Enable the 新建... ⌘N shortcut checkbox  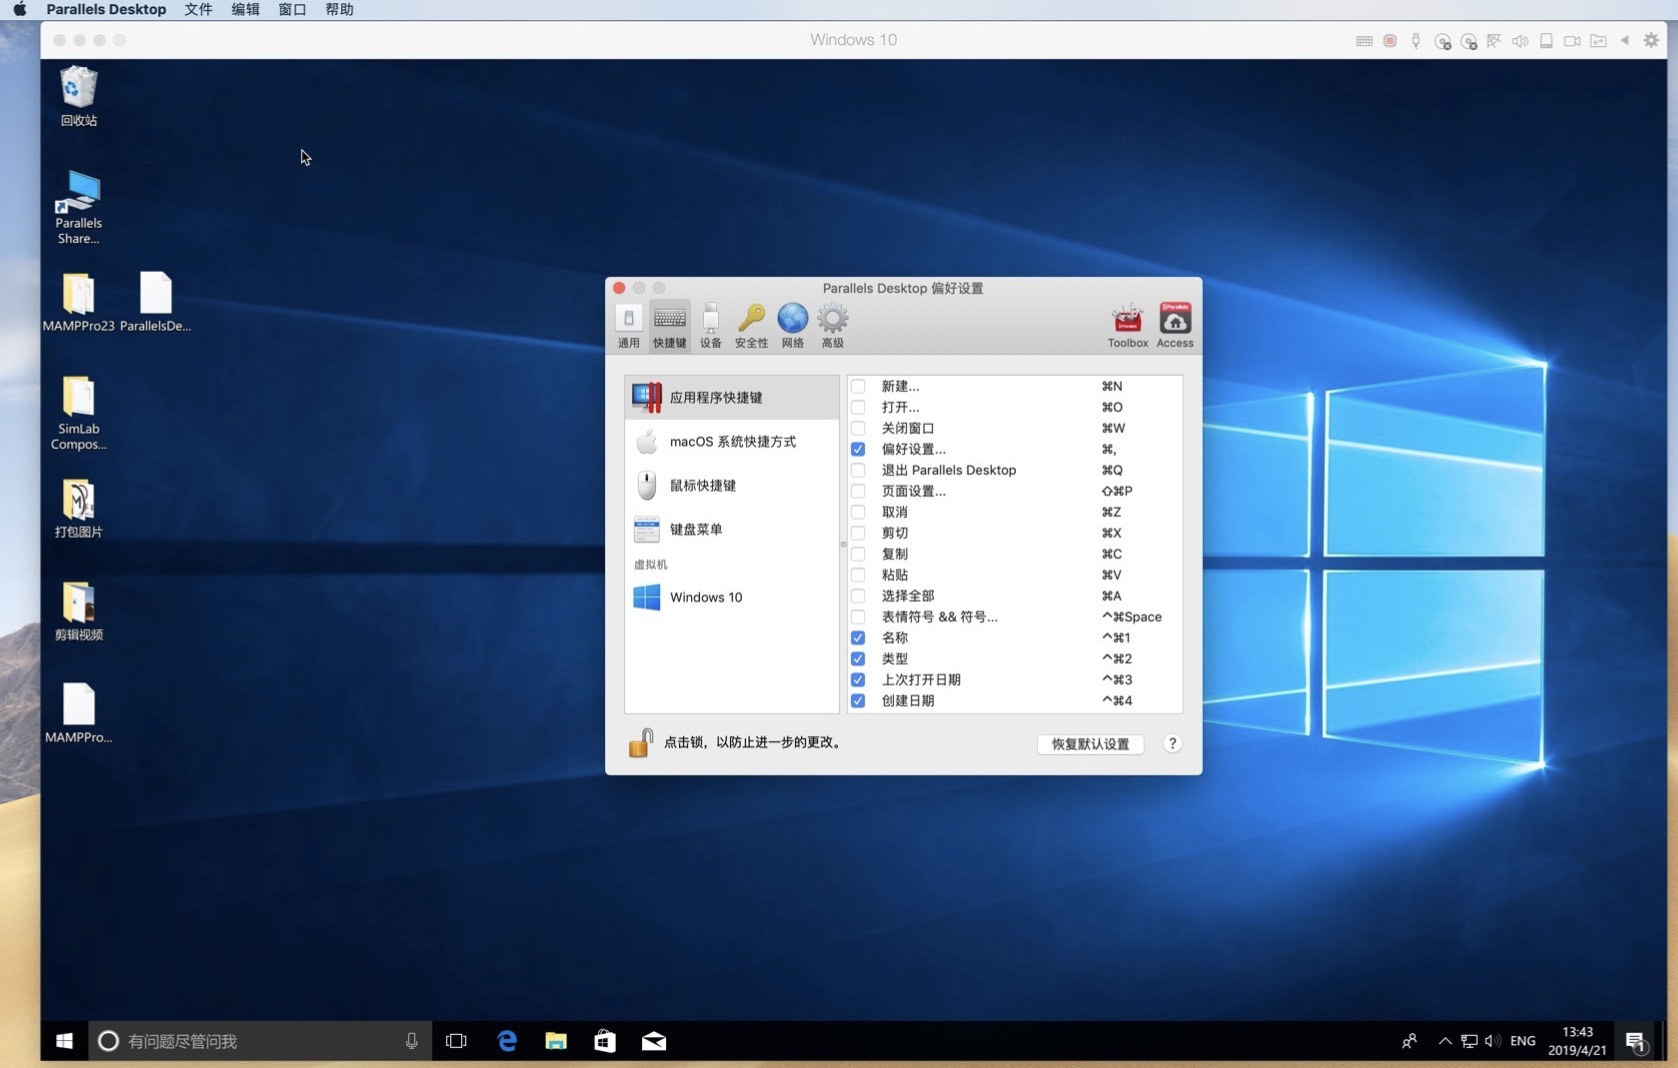pos(858,386)
